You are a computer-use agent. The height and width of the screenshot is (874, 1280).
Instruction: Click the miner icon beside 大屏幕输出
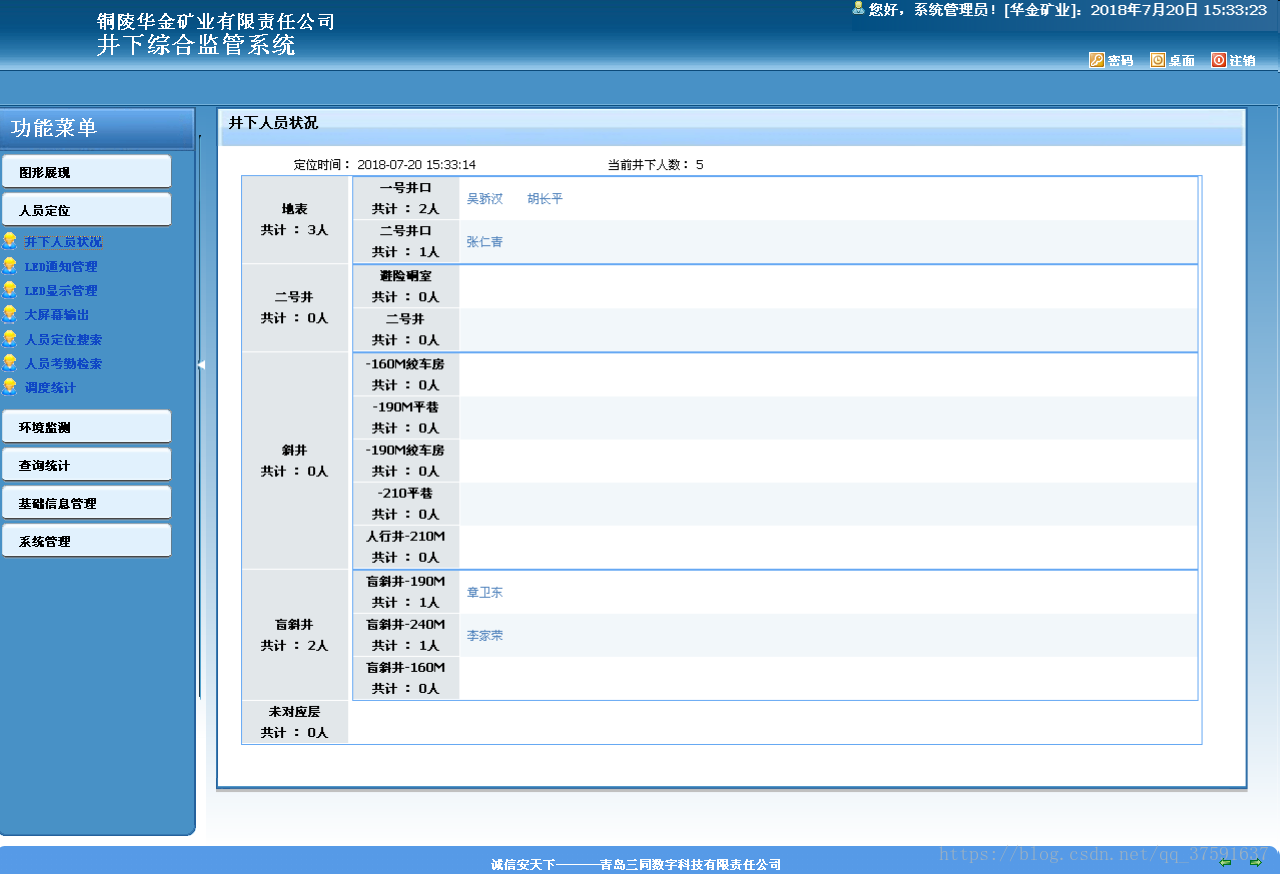point(10,314)
